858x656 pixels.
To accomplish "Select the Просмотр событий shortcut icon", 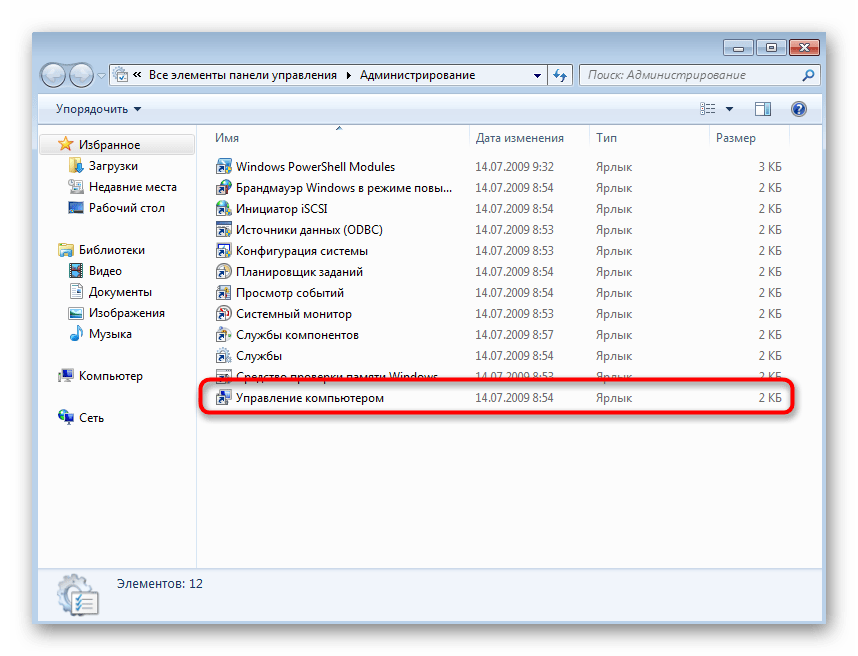I will [x=224, y=293].
